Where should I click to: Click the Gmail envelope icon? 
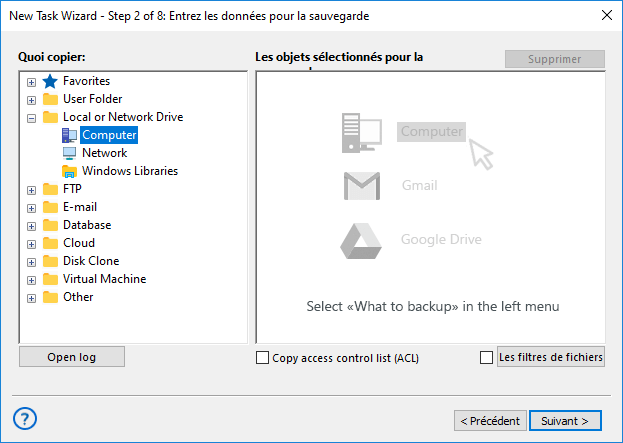361,186
